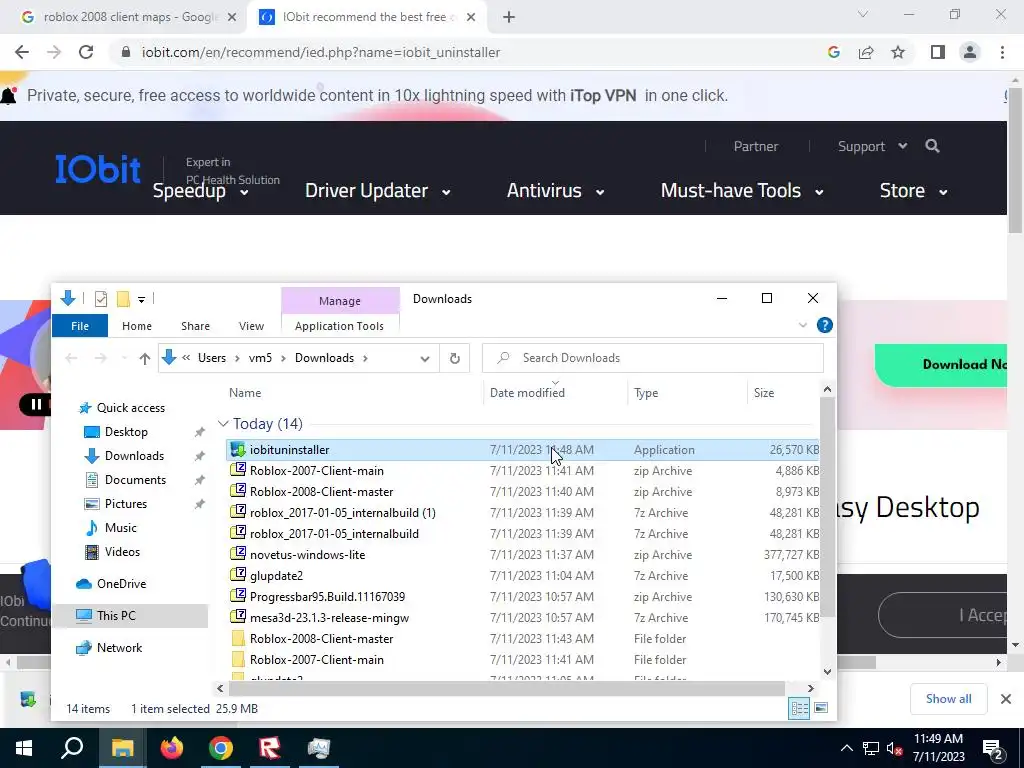This screenshot has height=768, width=1024.
Task: Open the Share ribbon tab
Action: [x=195, y=326]
